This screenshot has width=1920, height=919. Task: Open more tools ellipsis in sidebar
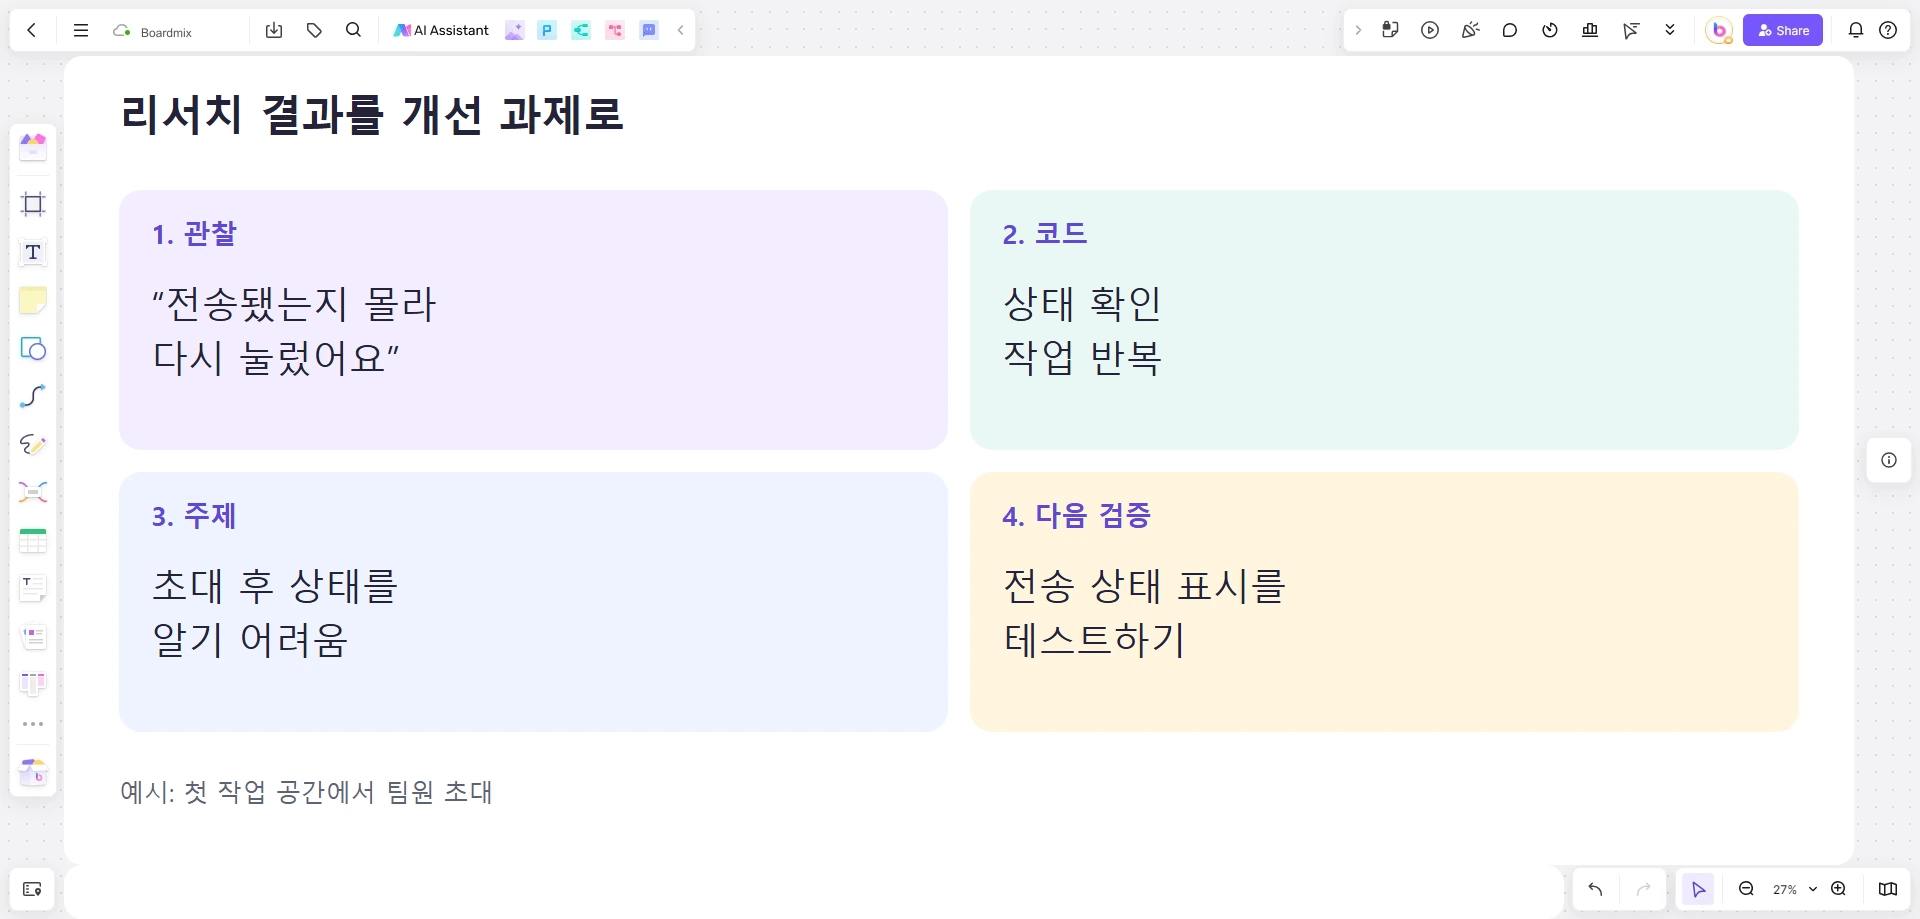tap(33, 724)
